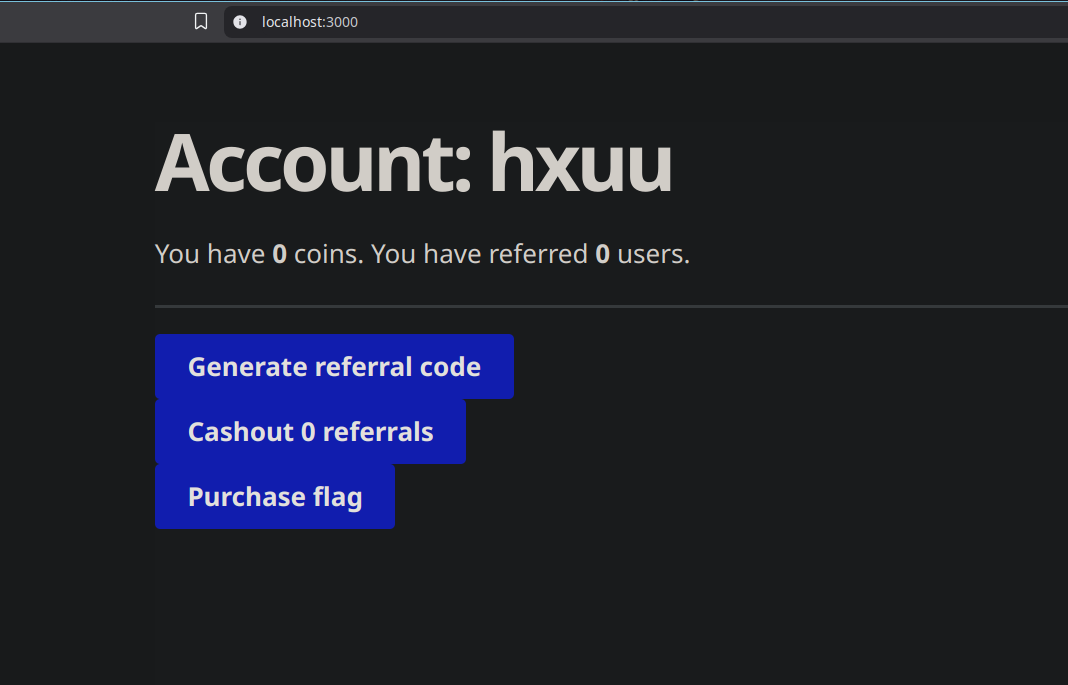Click the bookmark icon in the browser toolbar
The image size is (1068, 685).
point(201,20)
